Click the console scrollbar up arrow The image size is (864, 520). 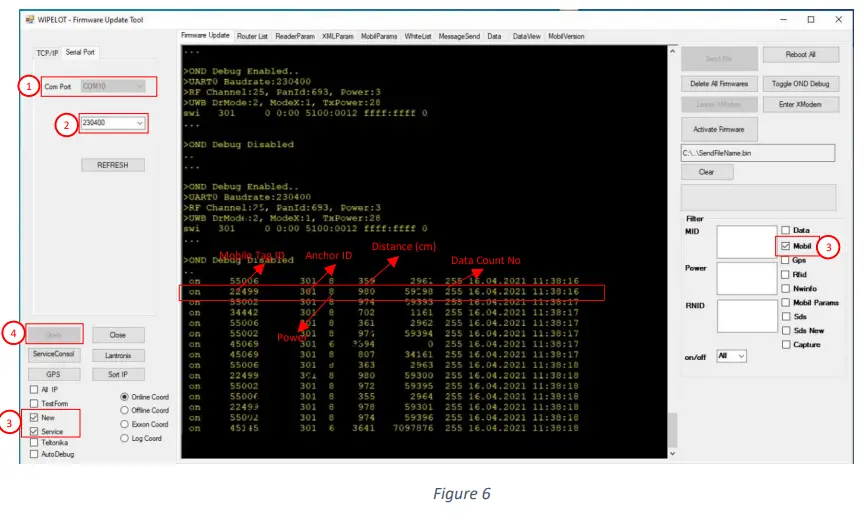(x=672, y=51)
